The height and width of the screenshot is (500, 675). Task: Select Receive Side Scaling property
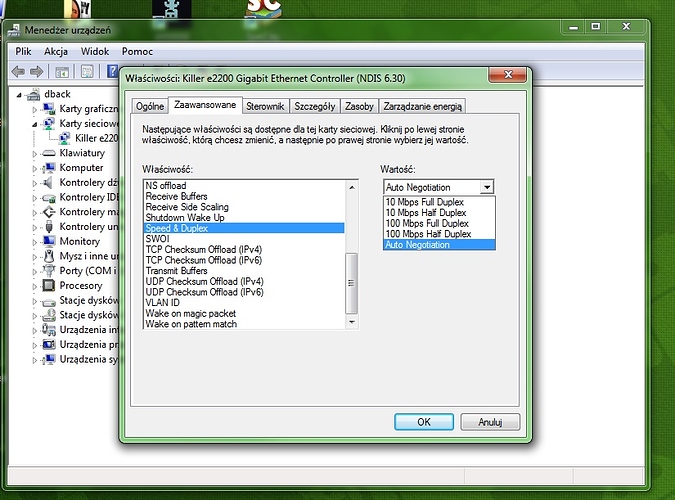(x=244, y=207)
